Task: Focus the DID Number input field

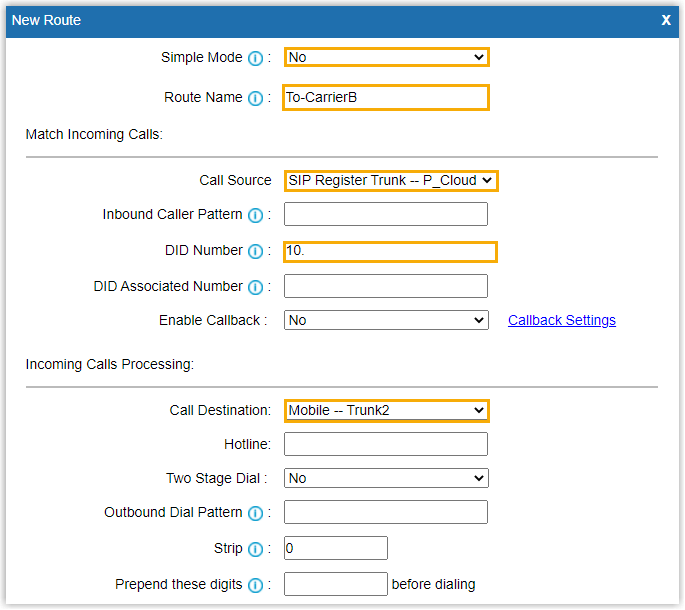Action: coord(390,251)
